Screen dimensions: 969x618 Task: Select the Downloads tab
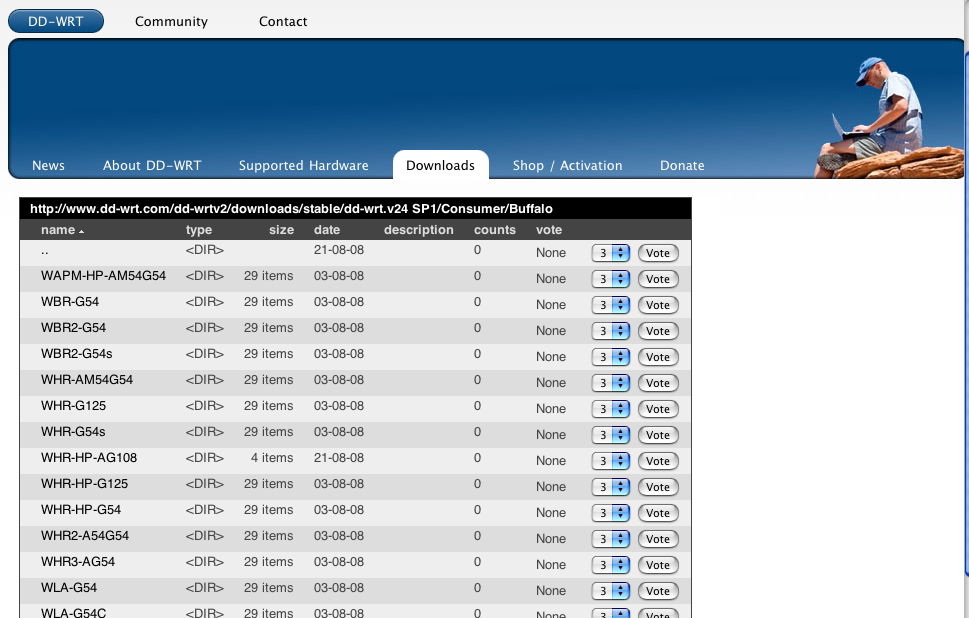coord(441,165)
